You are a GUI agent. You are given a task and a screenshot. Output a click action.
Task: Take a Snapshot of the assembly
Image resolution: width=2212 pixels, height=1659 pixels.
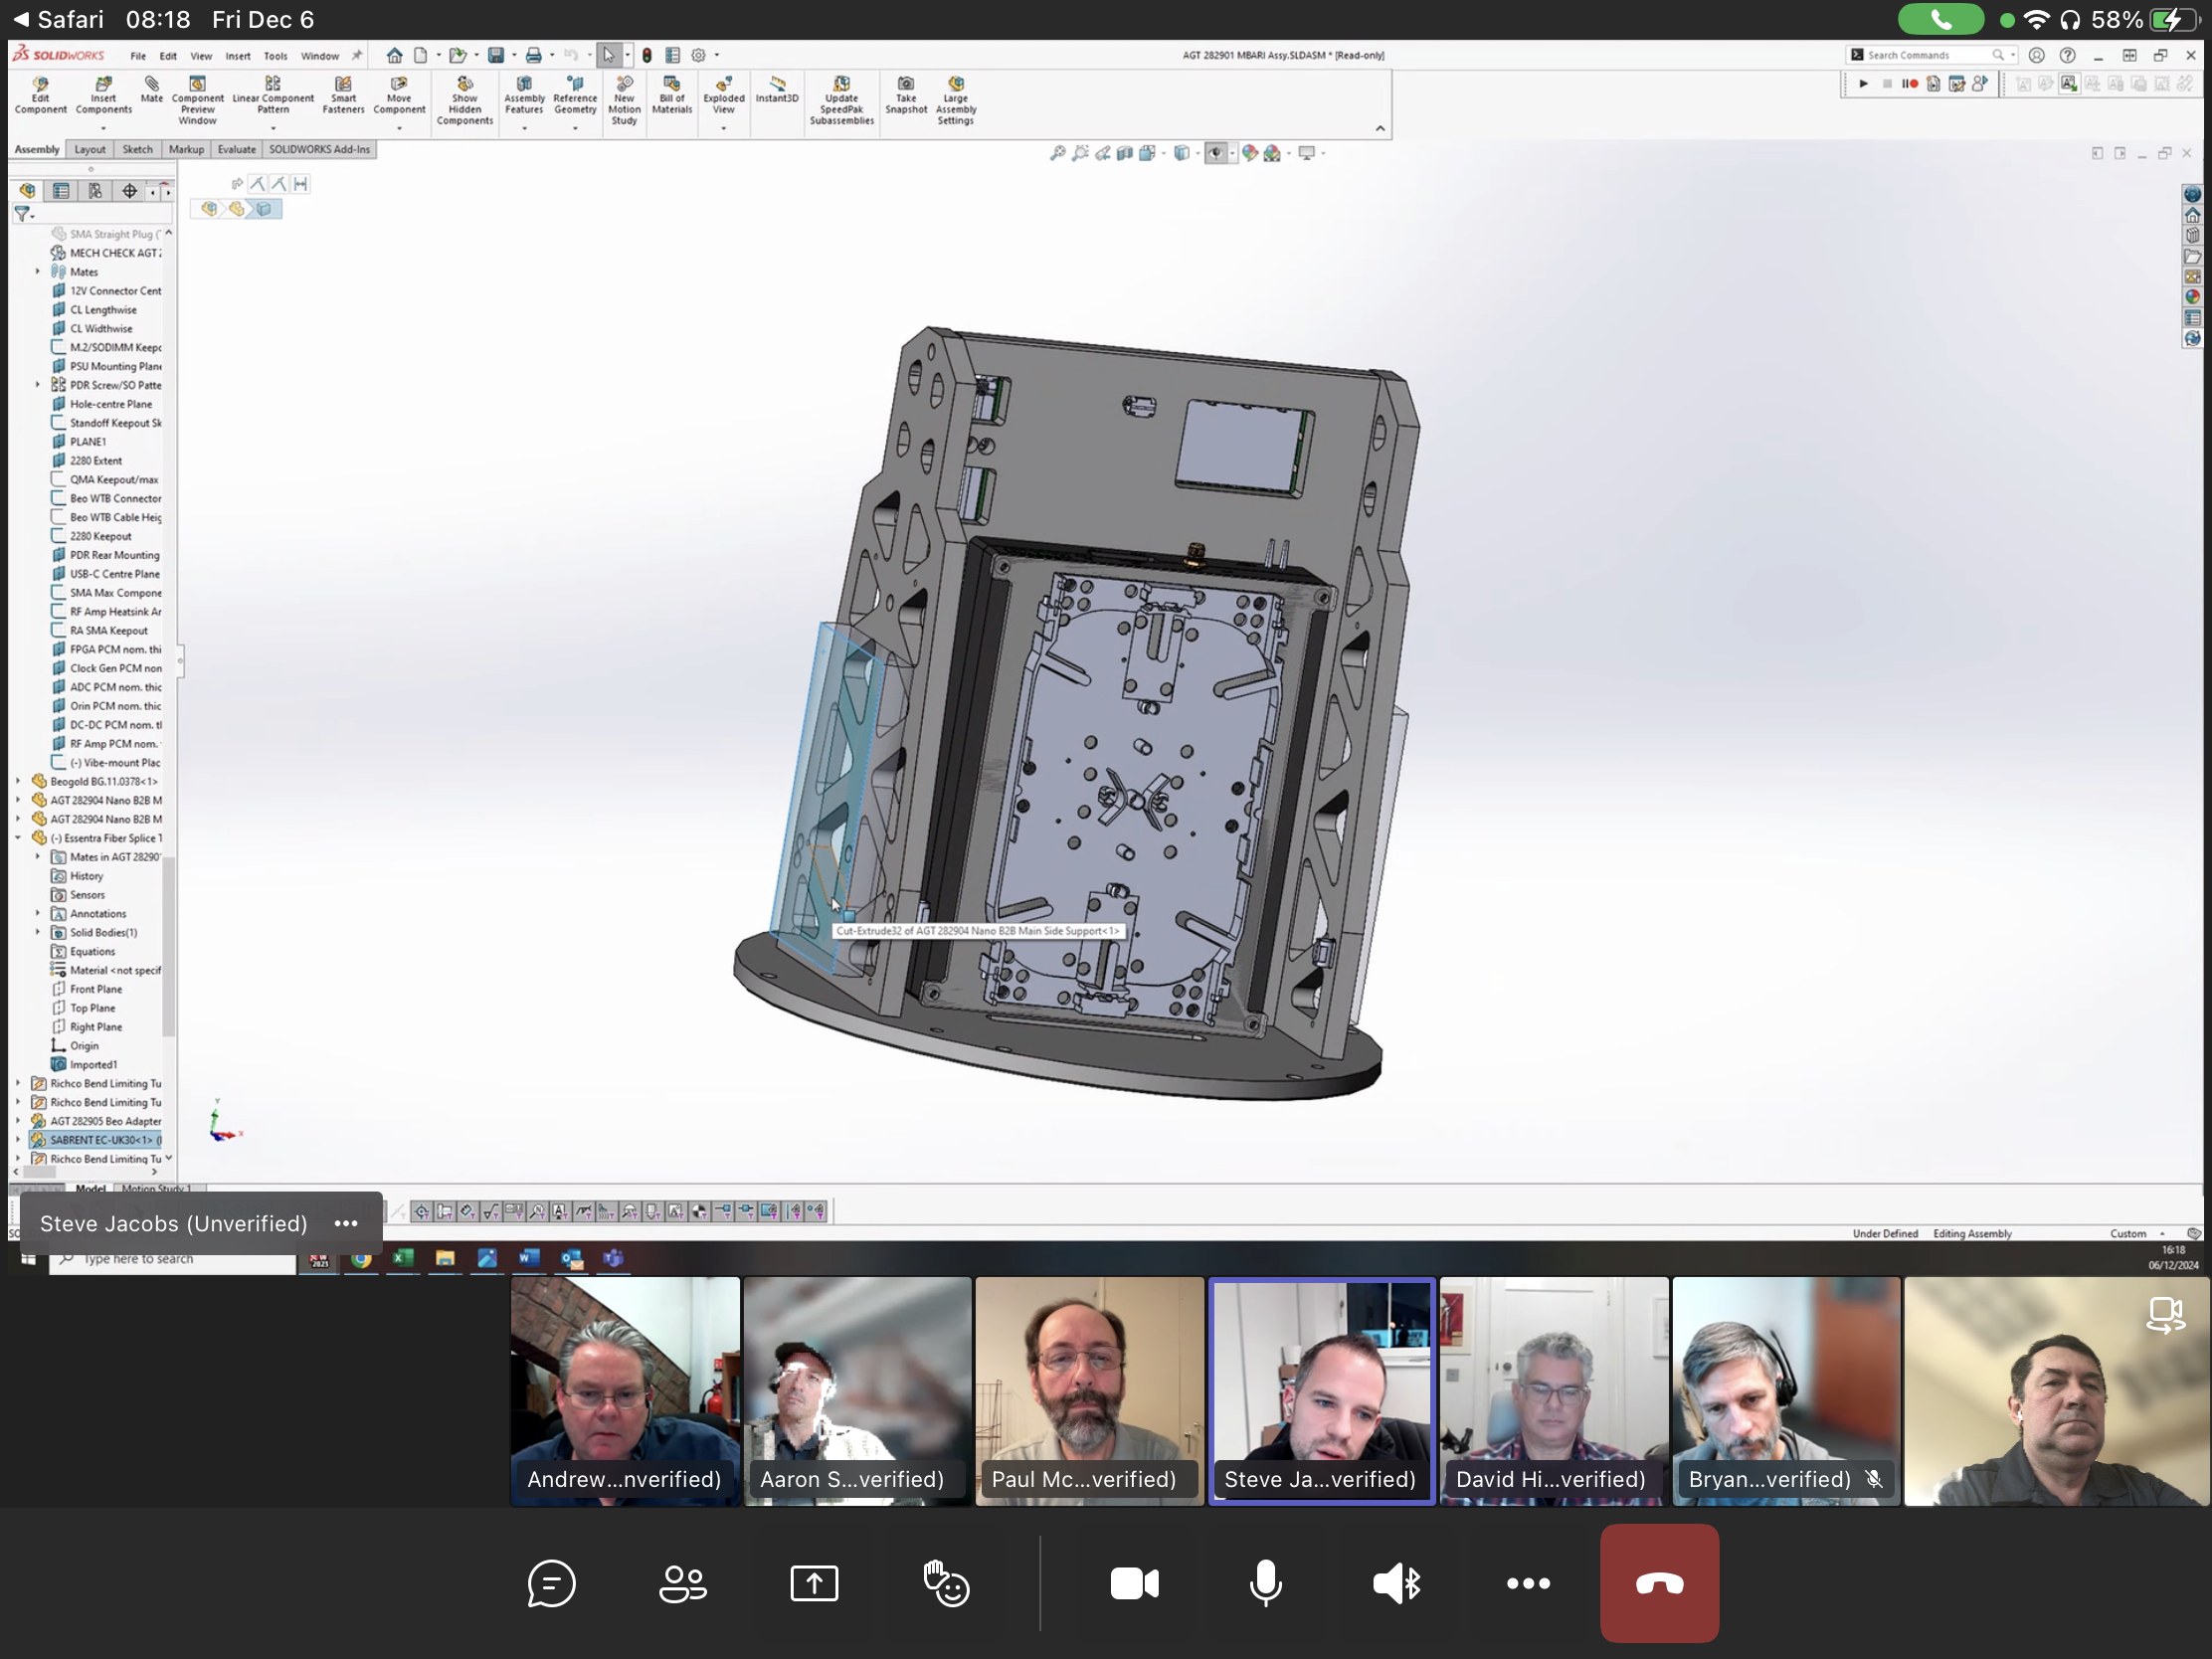pos(906,96)
